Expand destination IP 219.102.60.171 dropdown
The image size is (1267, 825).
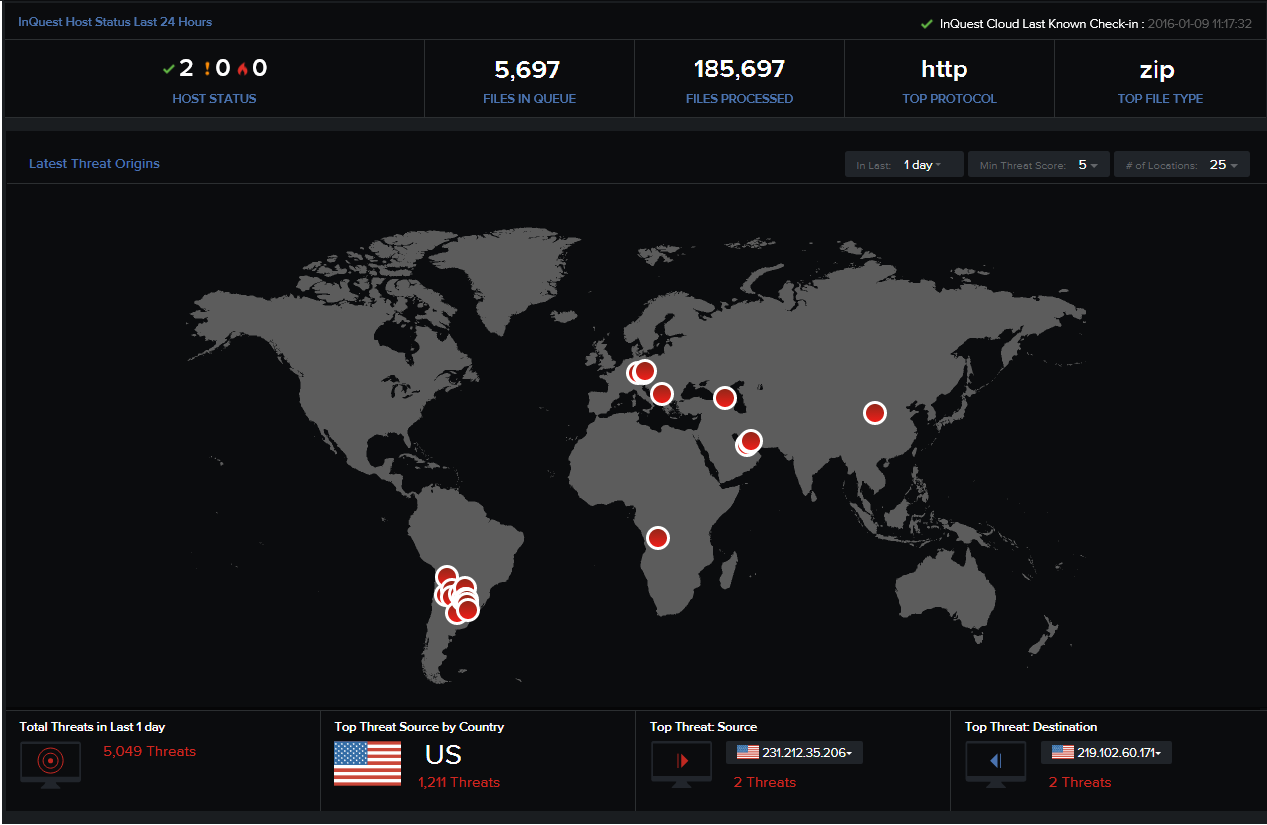click(1106, 753)
